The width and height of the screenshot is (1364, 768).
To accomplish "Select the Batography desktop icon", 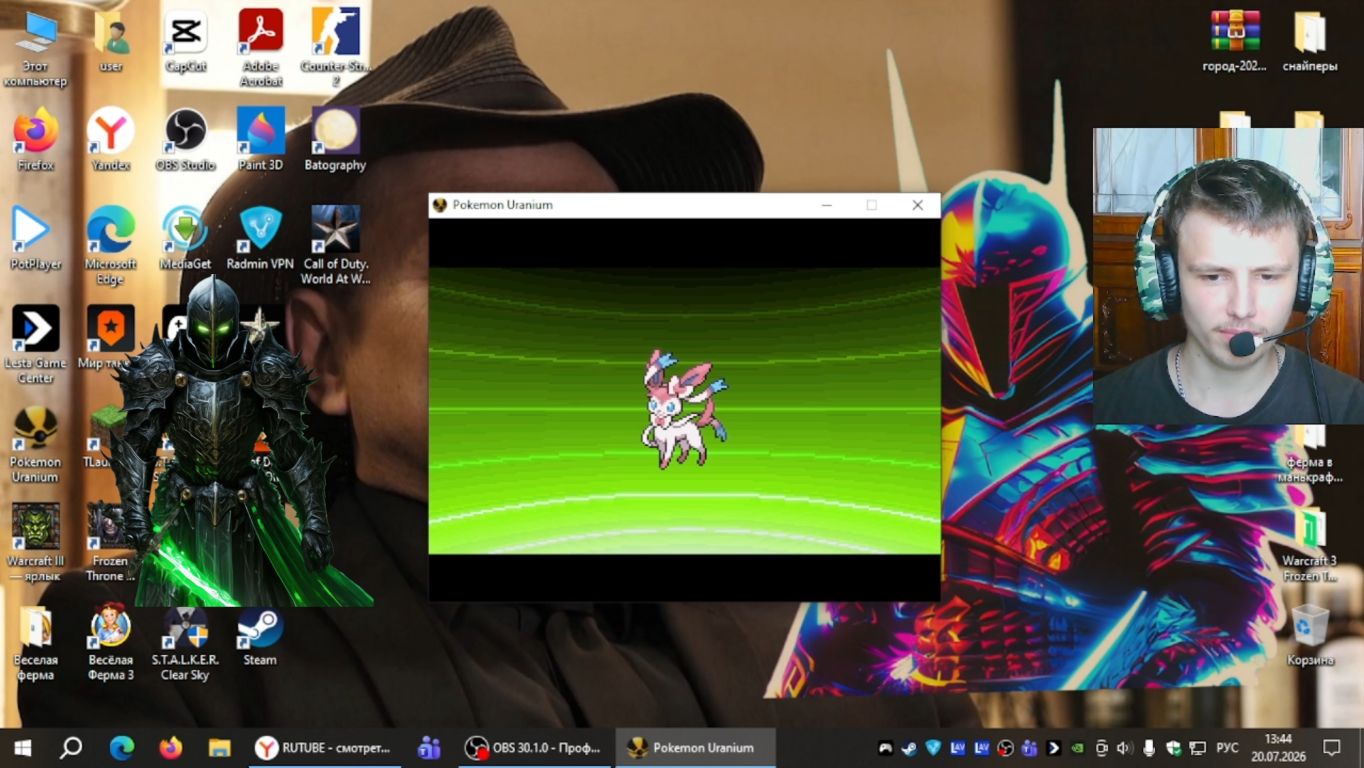I will point(335,139).
